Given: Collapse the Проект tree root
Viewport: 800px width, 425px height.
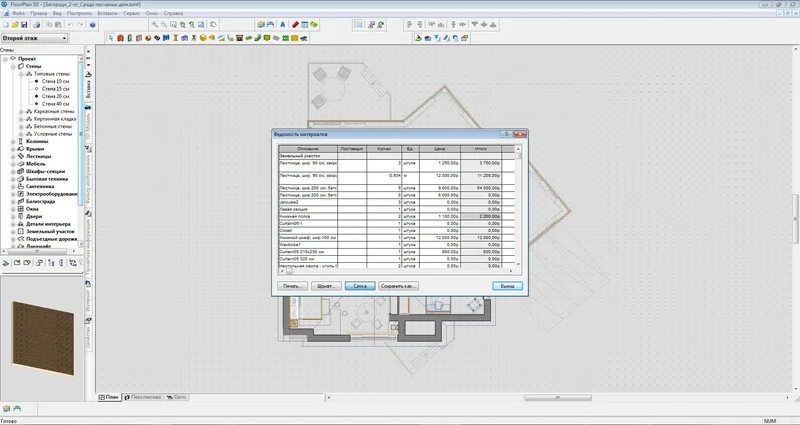Looking at the screenshot, I should (x=6, y=59).
